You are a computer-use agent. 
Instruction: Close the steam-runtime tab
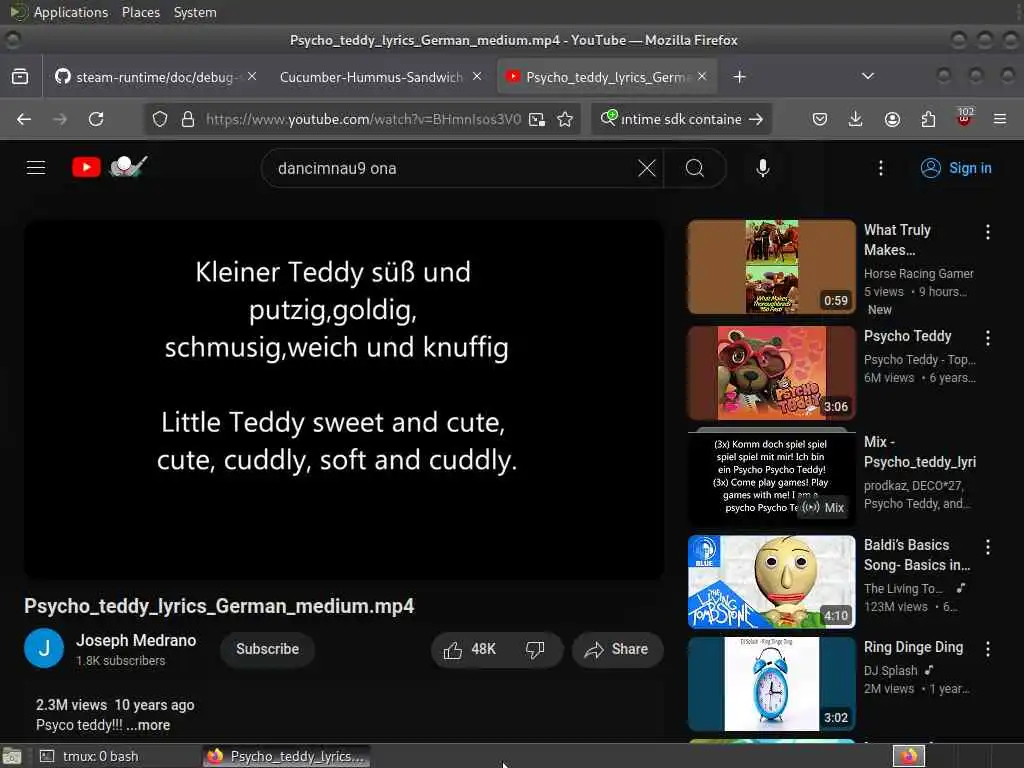tap(252, 76)
